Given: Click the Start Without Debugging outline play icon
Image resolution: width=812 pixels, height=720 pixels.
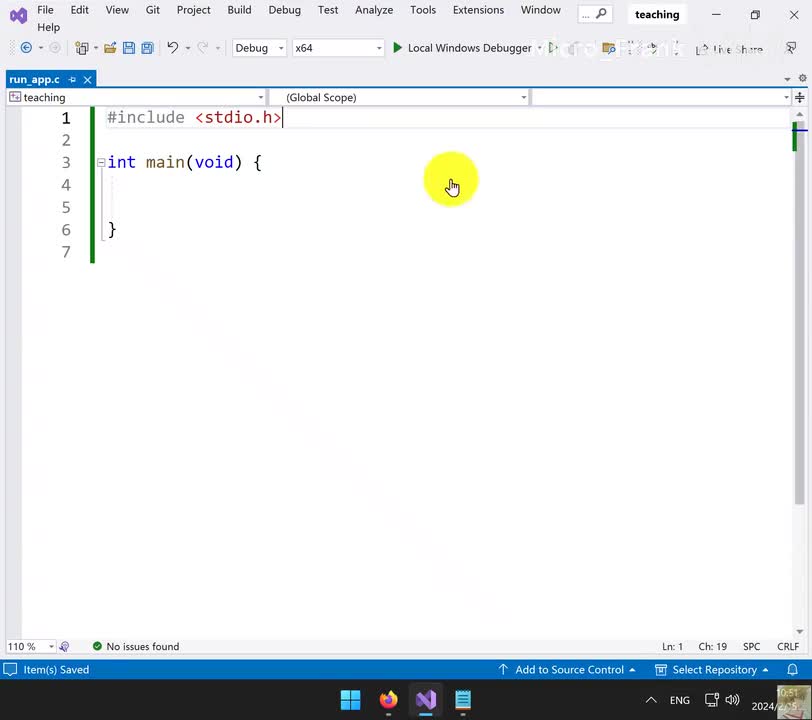Looking at the screenshot, I should 553,48.
